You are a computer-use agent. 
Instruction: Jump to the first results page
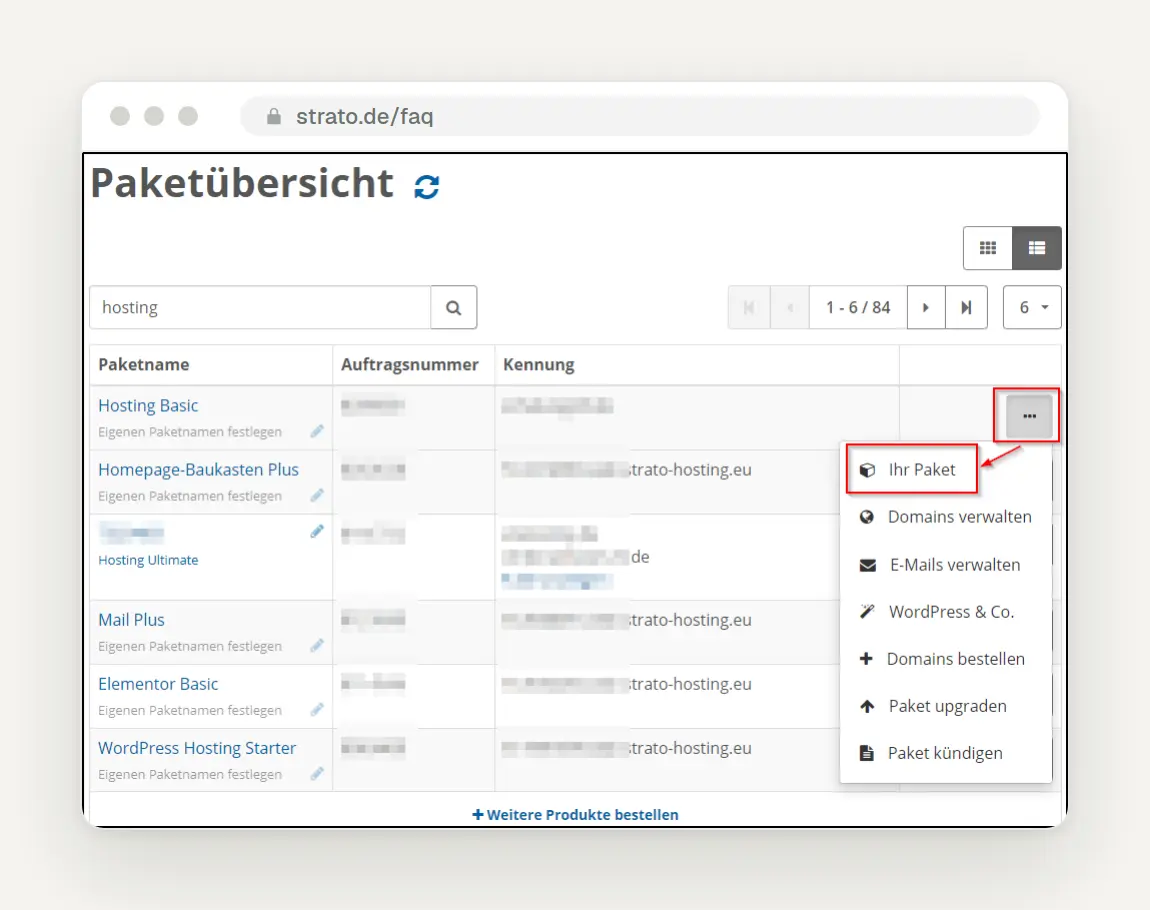coord(749,307)
